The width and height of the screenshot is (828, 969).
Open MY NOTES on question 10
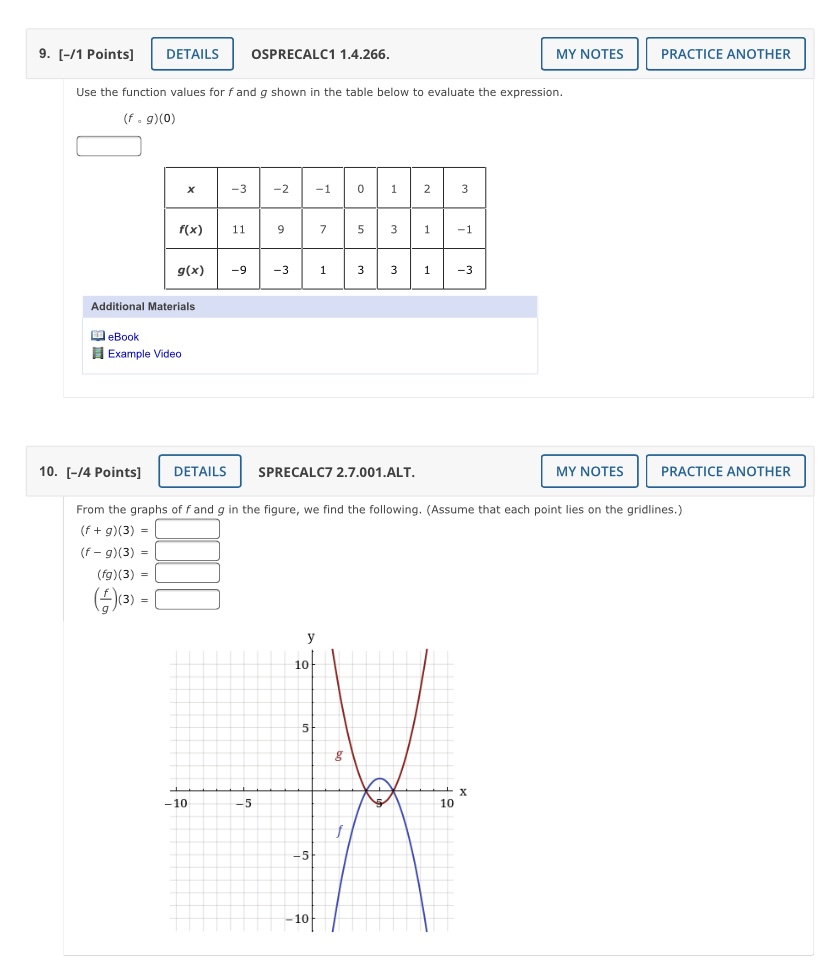[589, 471]
